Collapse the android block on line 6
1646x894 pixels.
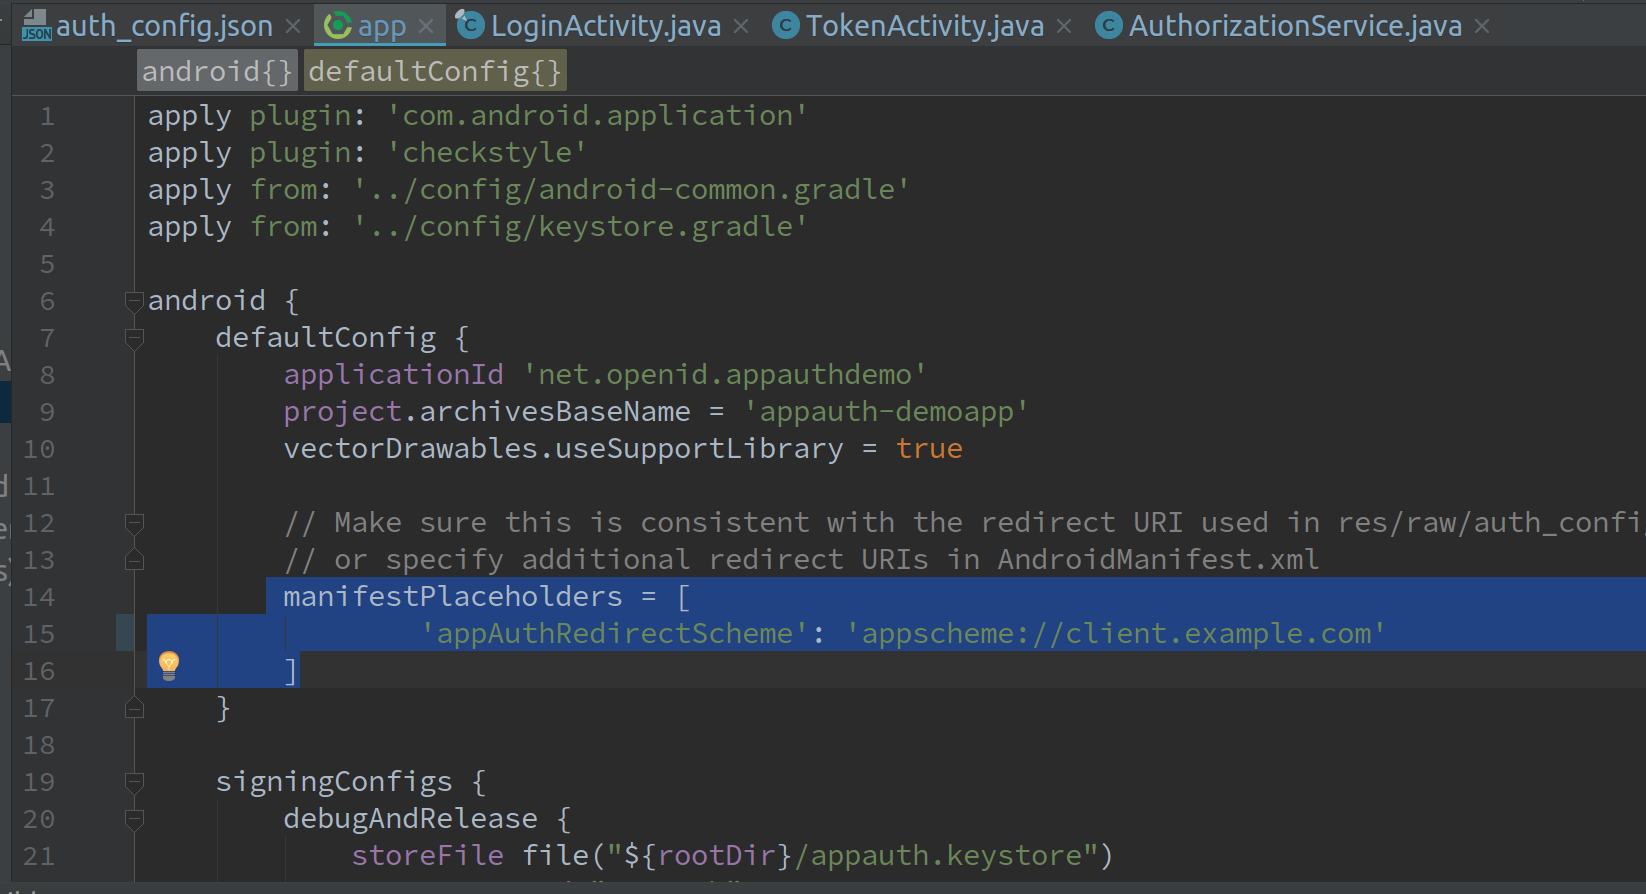tap(134, 301)
